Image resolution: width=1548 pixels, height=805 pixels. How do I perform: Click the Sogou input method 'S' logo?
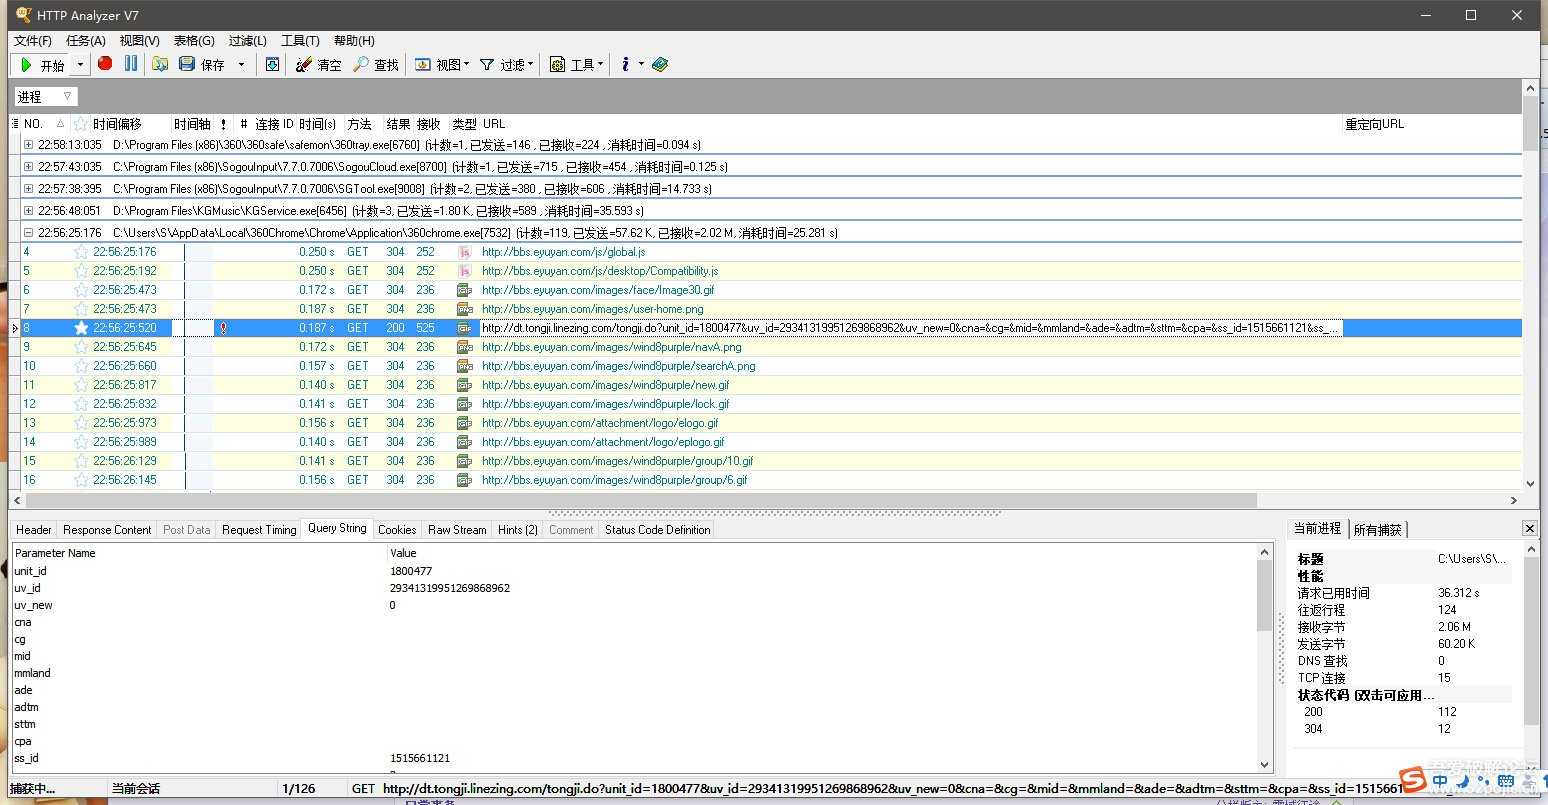click(x=1413, y=780)
